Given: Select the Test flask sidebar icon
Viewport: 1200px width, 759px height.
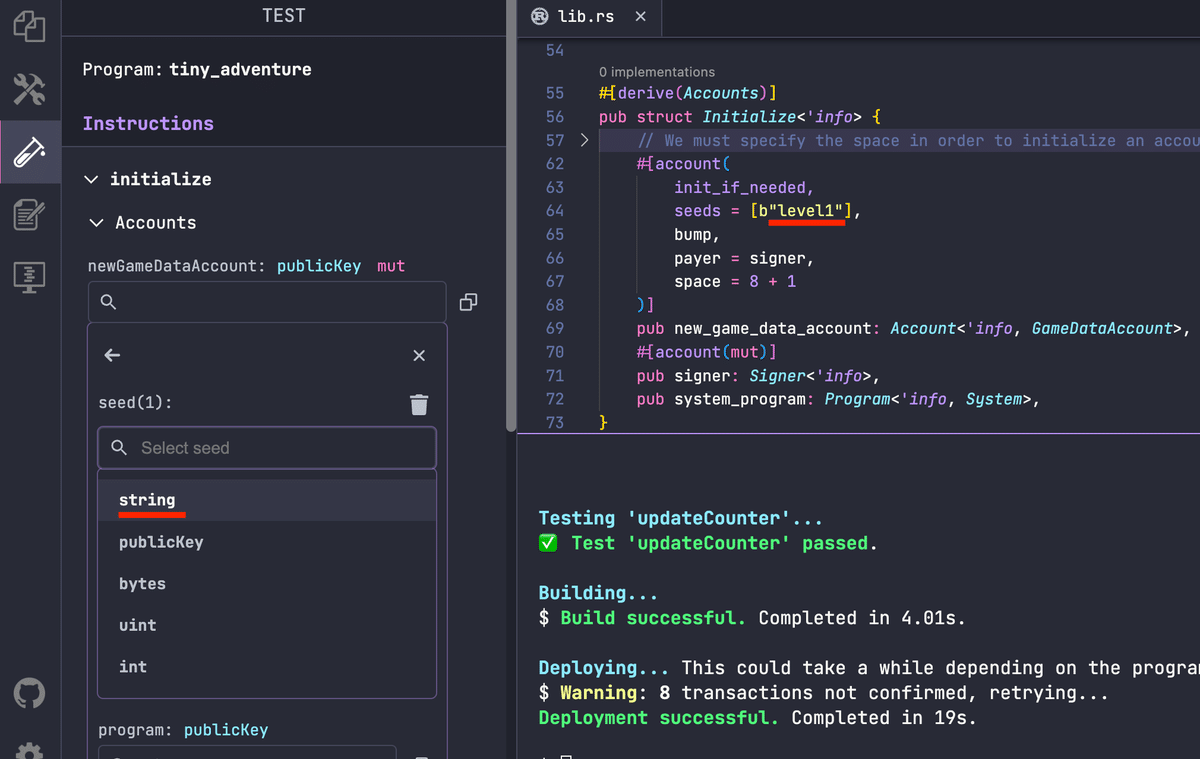Looking at the screenshot, I should click(29, 152).
